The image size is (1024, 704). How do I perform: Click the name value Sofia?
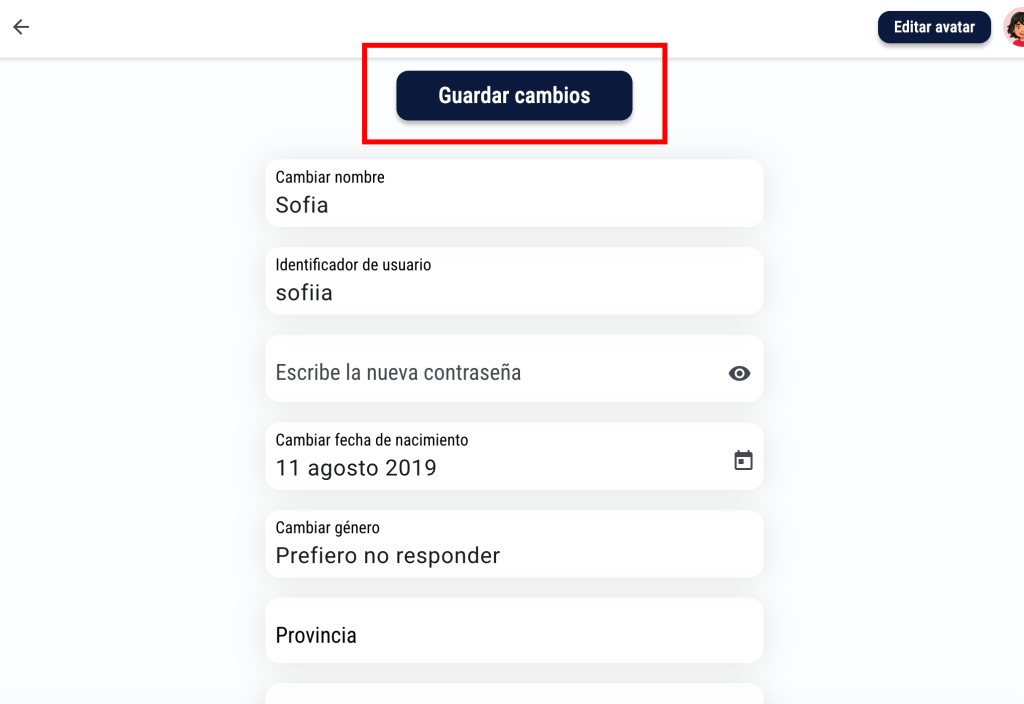pos(302,205)
